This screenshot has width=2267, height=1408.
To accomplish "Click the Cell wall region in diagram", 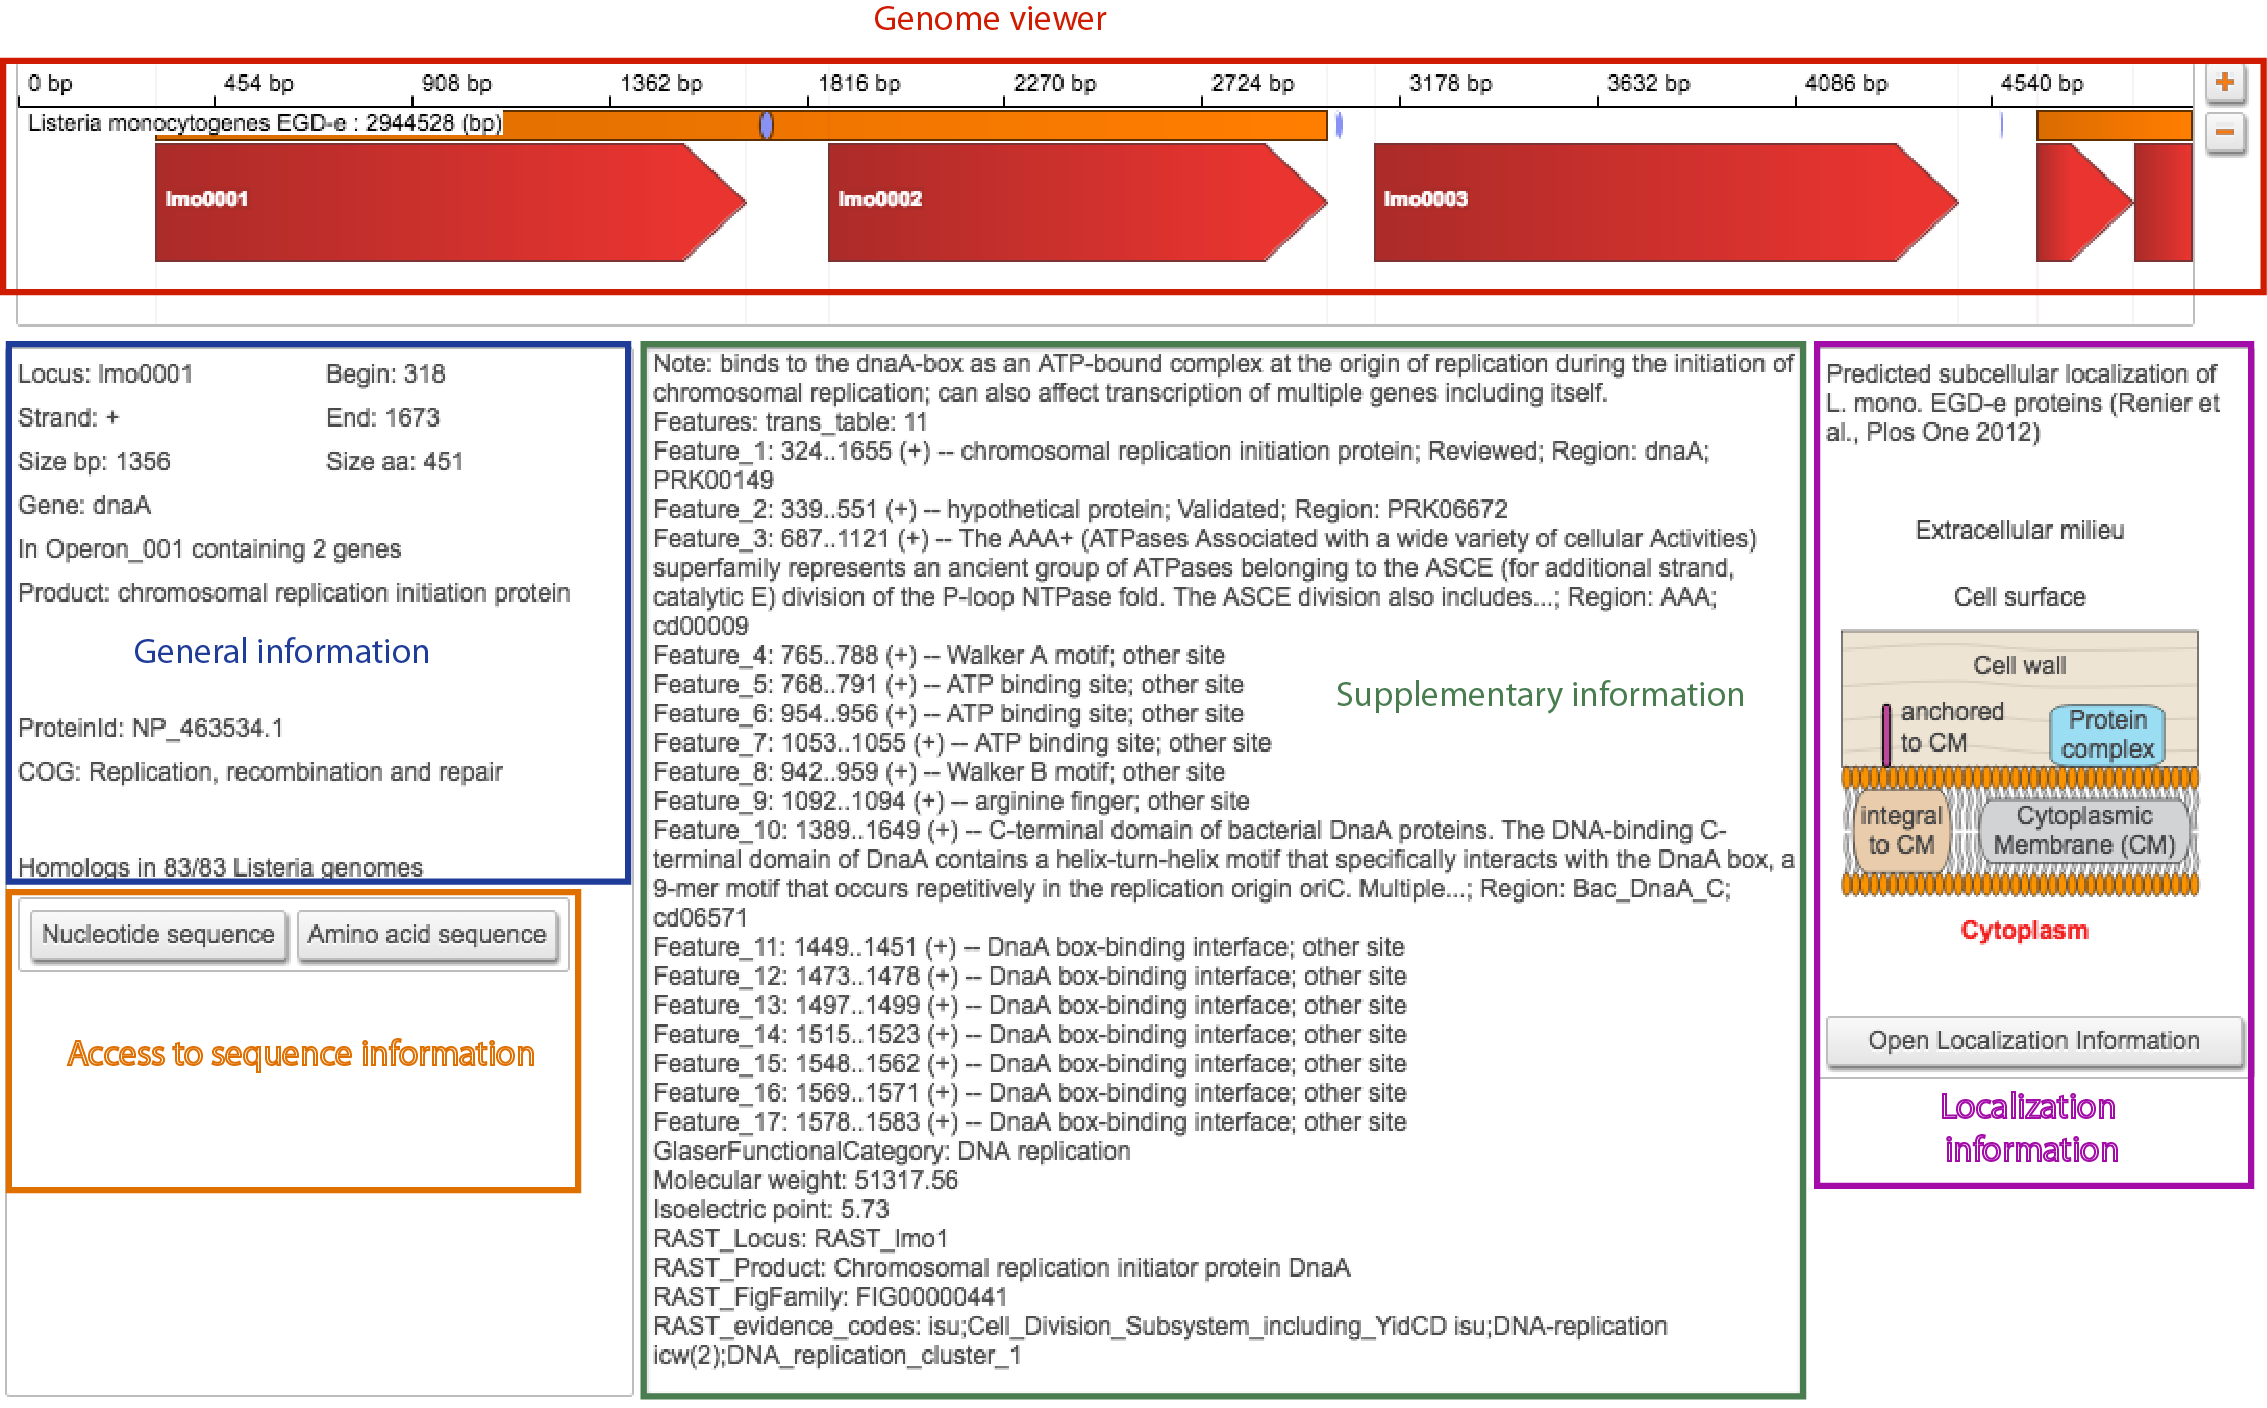I will [x=2019, y=665].
